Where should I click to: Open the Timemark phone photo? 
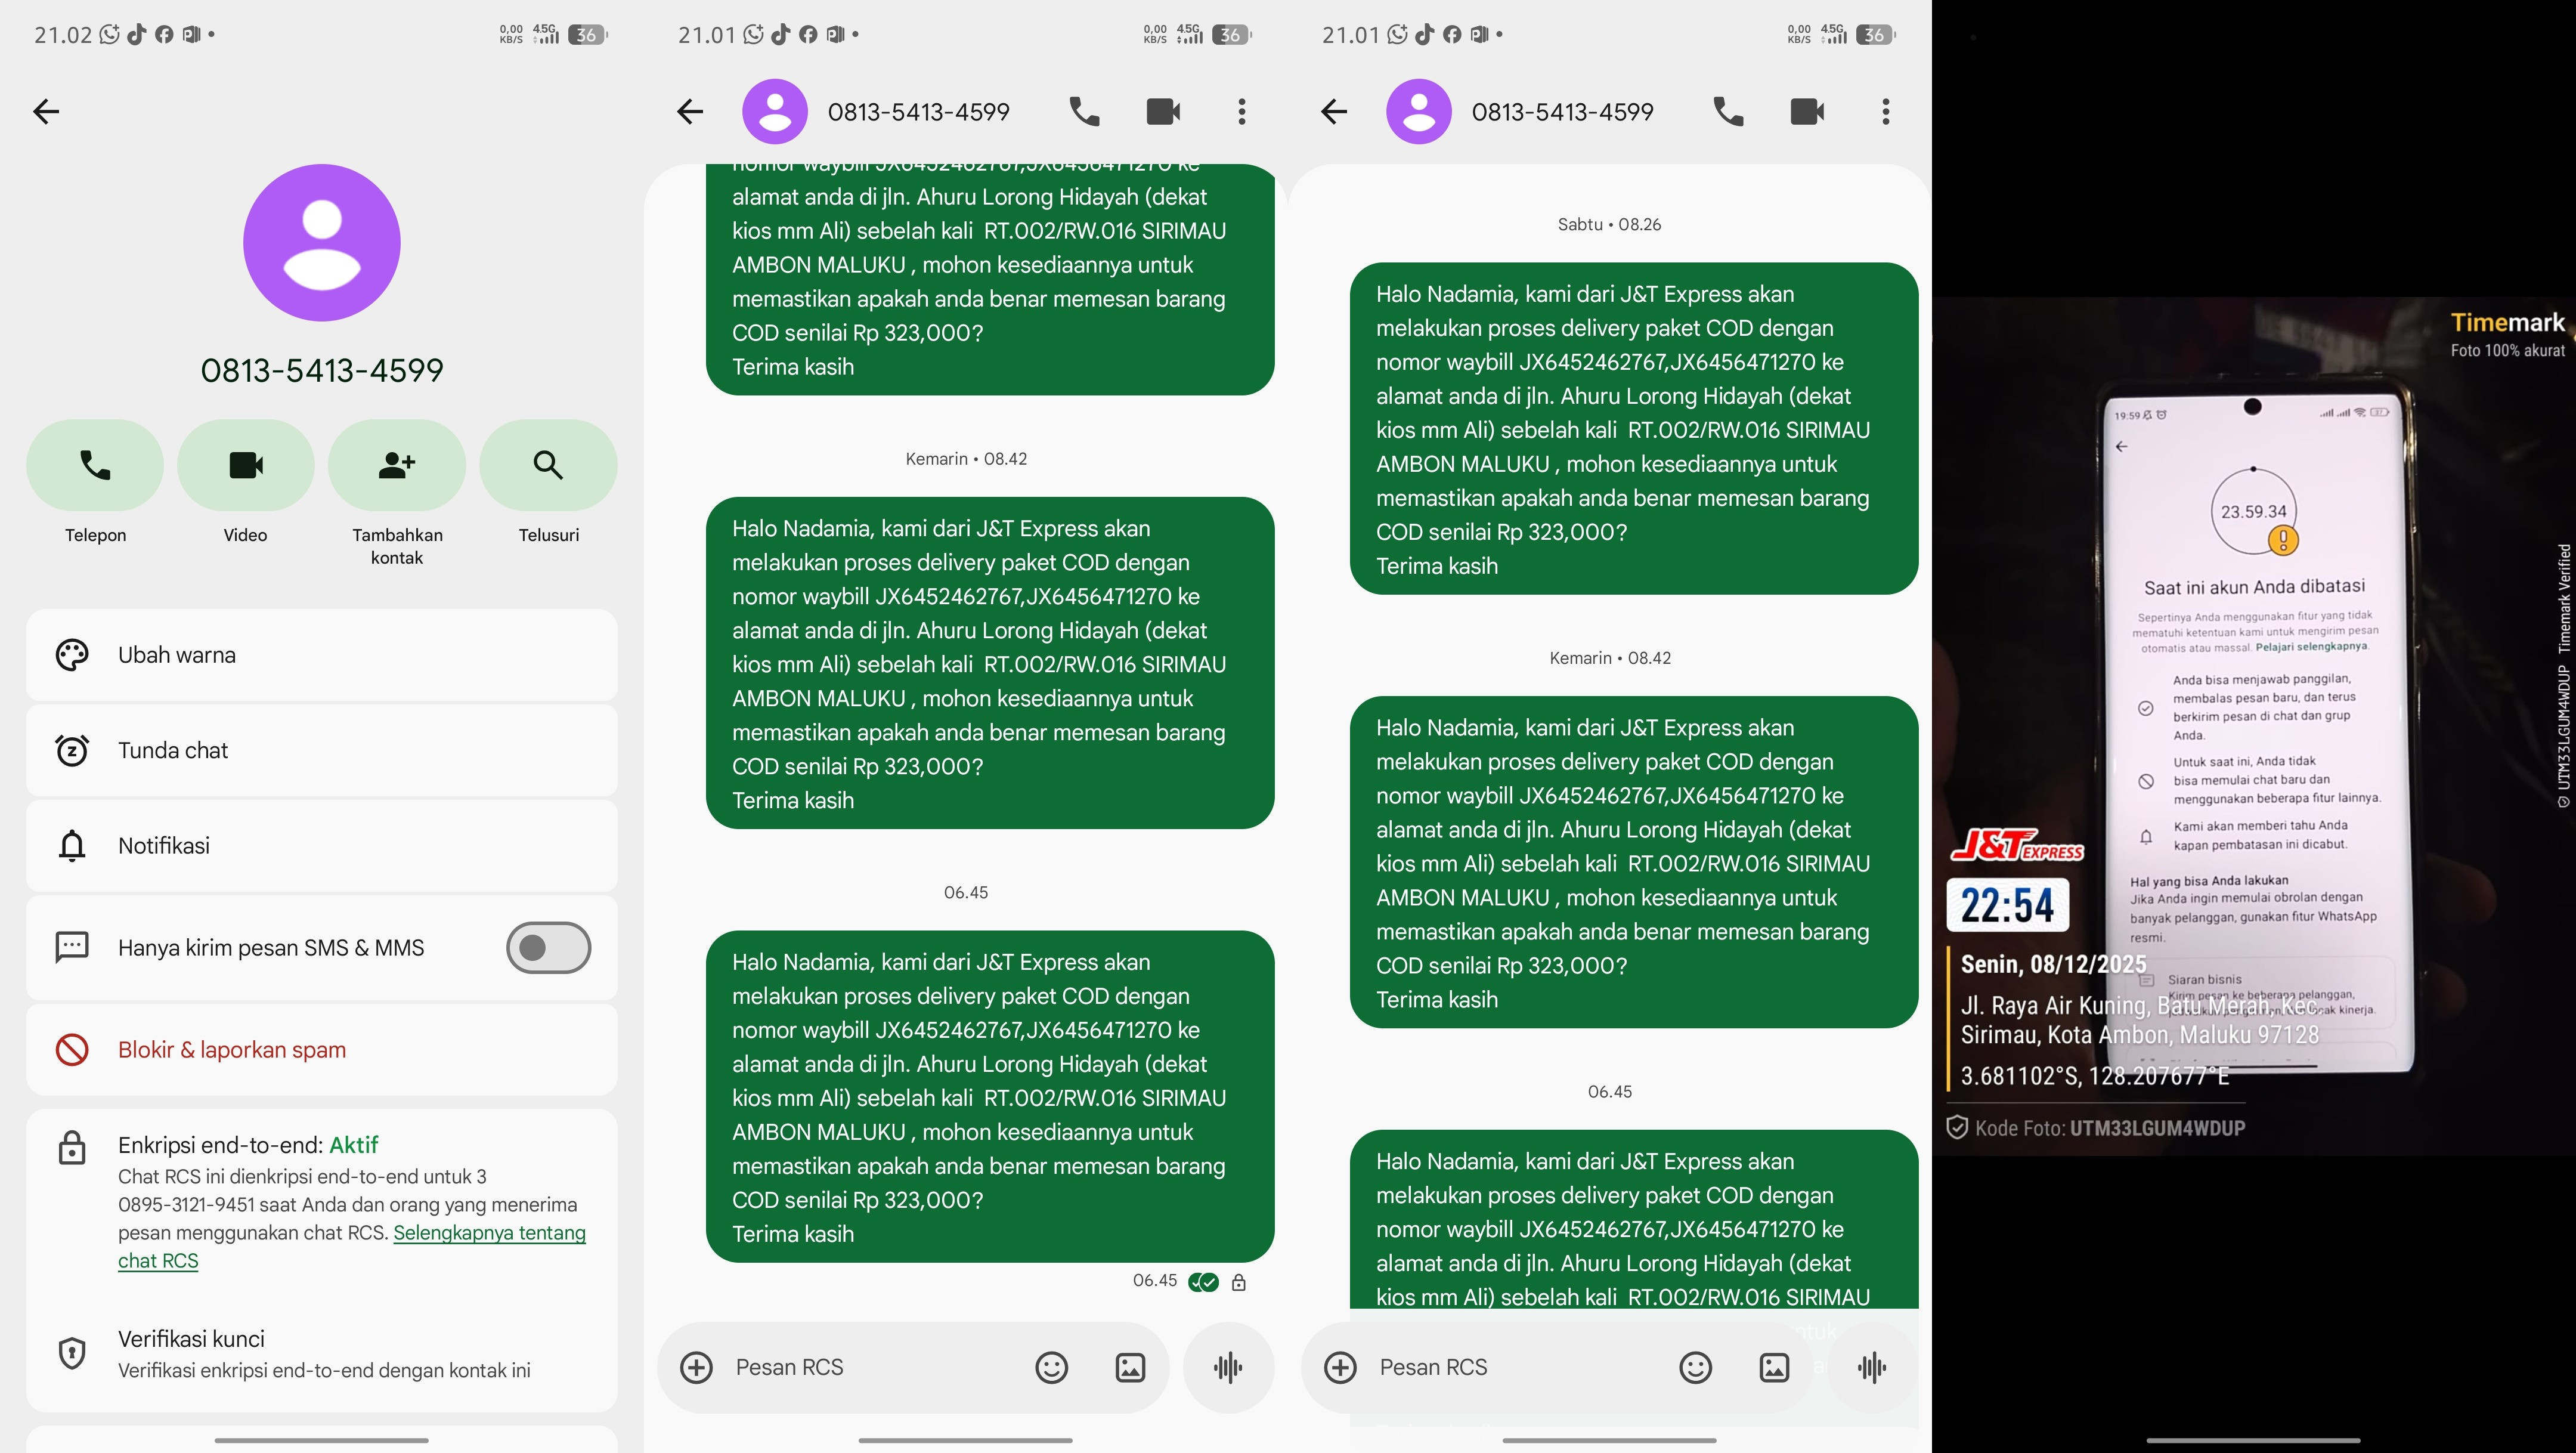(2254, 726)
